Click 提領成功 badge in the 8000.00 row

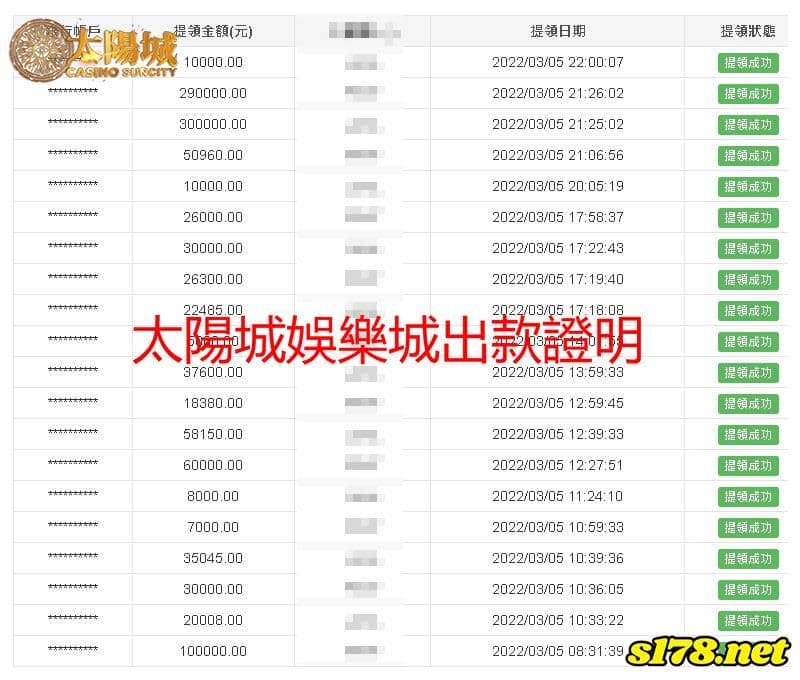tap(748, 497)
